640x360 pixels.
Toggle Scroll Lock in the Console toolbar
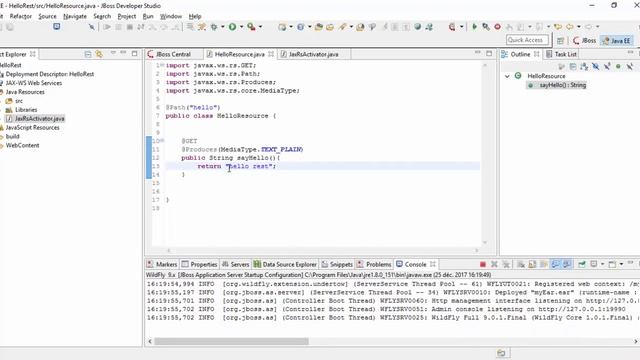point(532,264)
